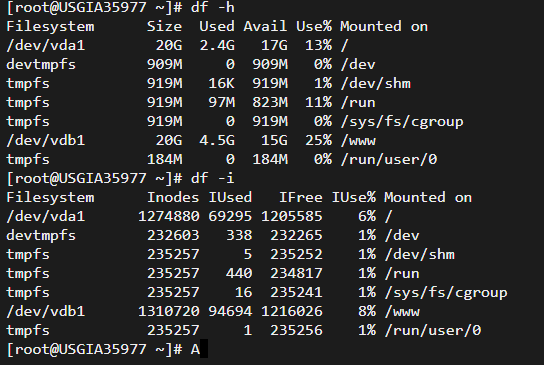The image size is (544, 365).
Task: Click the terminal cursor after the letter A
Action: [x=204, y=349]
